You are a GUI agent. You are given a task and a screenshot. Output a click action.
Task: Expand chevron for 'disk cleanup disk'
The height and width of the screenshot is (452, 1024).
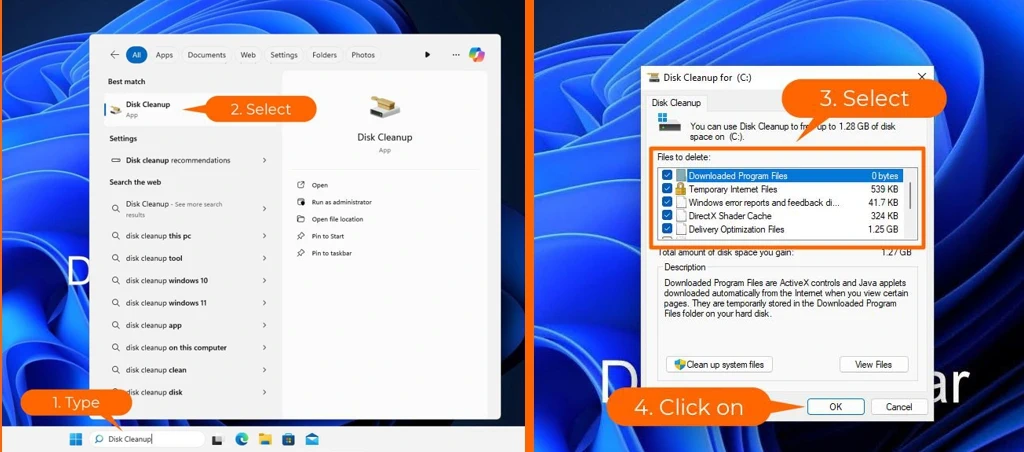click(x=264, y=392)
